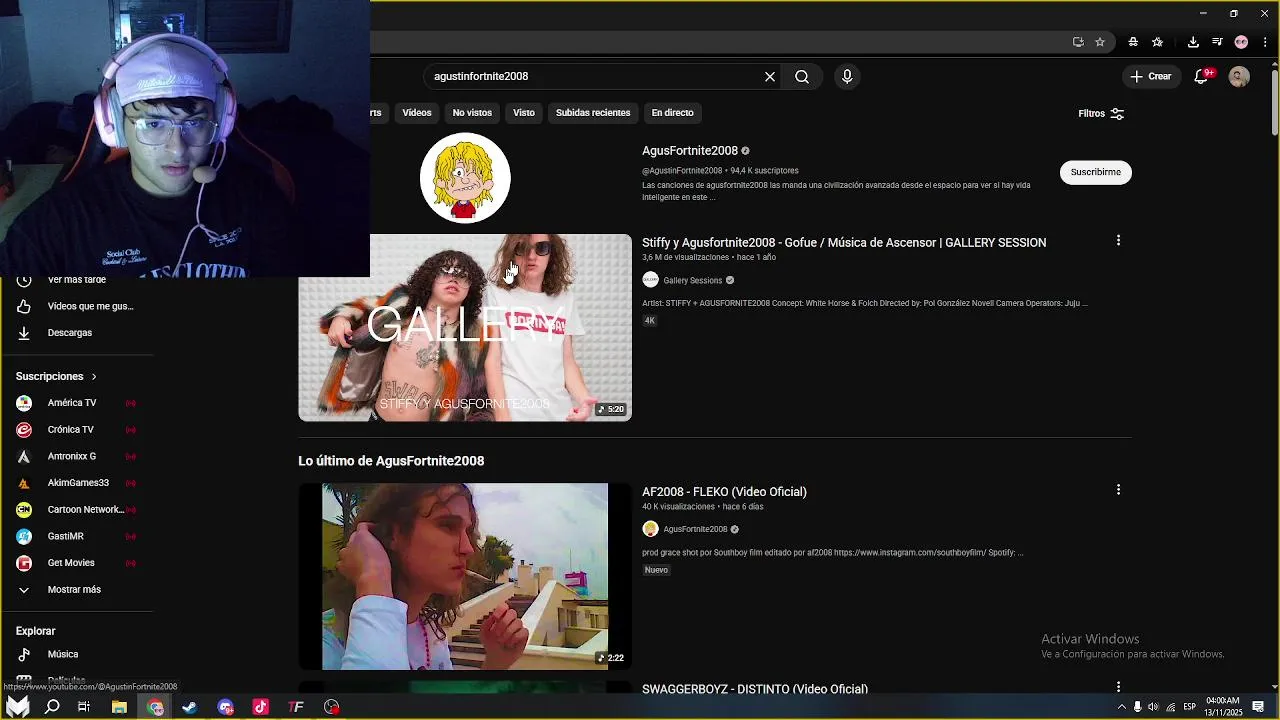The image size is (1280, 720).
Task: Open the Gallery Sessions channel link
Action: 692,281
